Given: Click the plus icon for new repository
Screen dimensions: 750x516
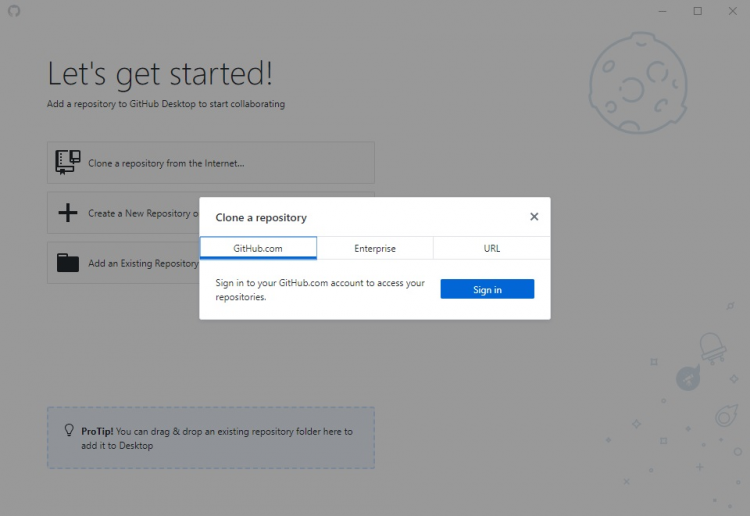Looking at the screenshot, I should [x=68, y=213].
